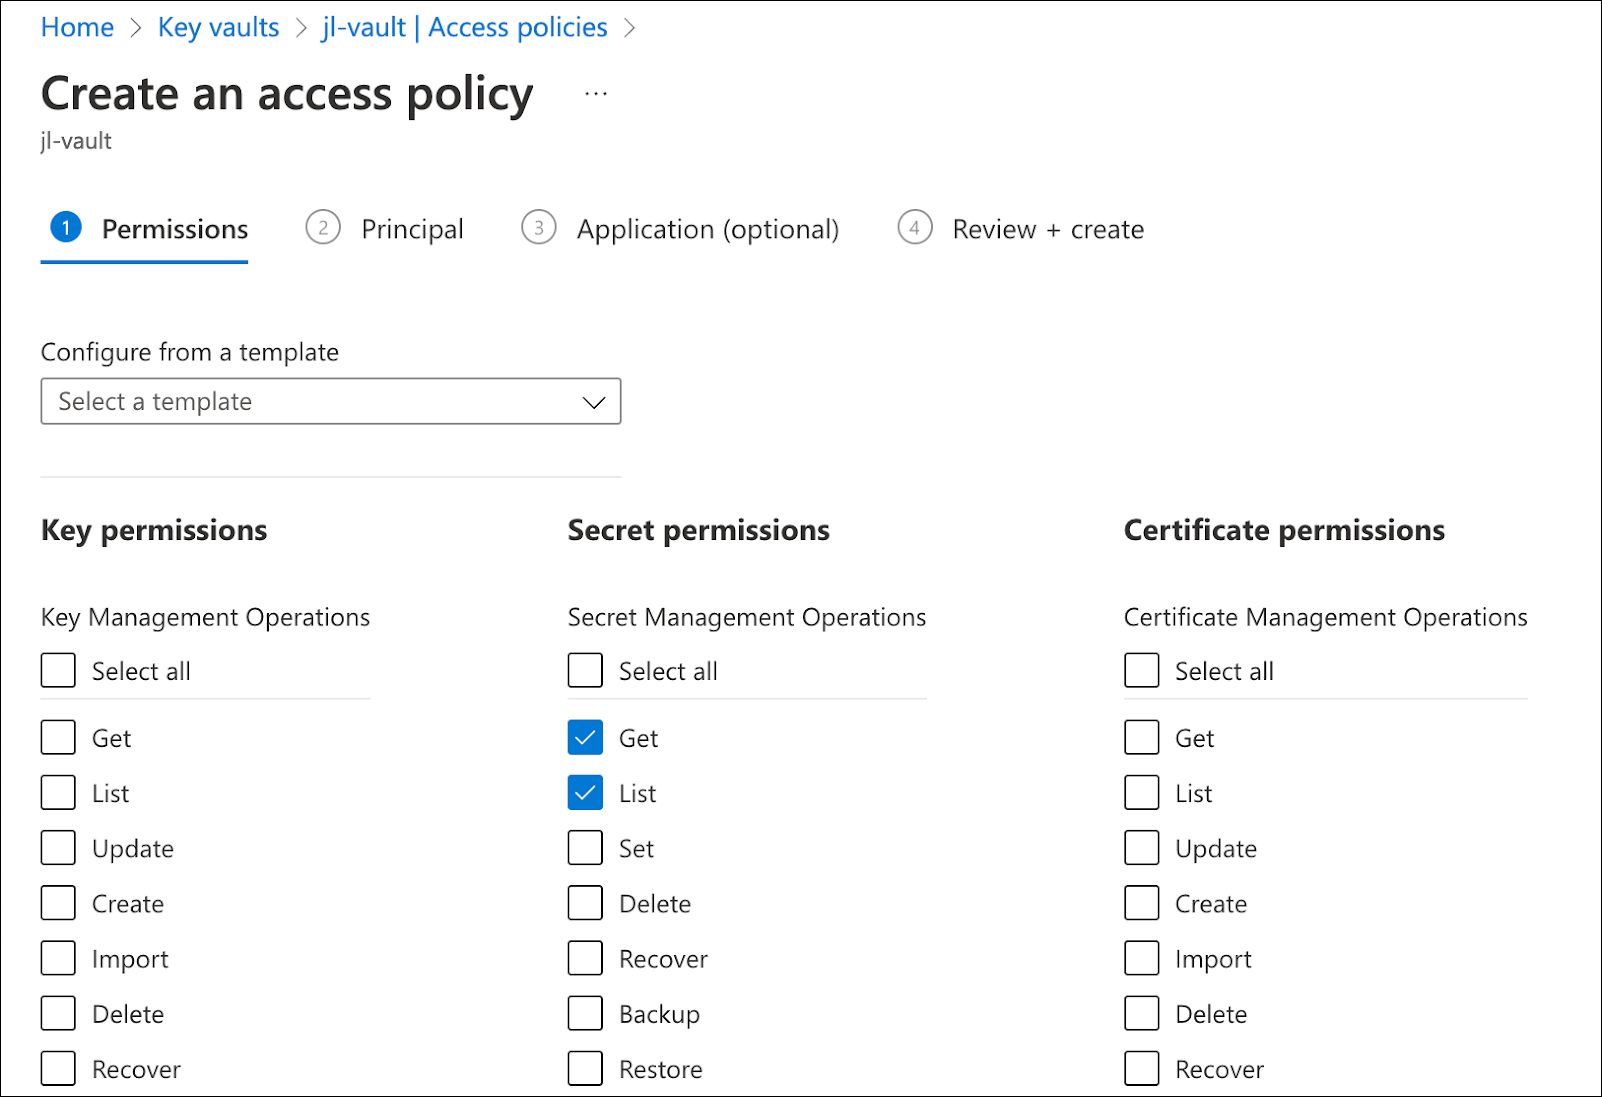Check Select all under Key Management Operations
The image size is (1602, 1097).
(x=58, y=670)
